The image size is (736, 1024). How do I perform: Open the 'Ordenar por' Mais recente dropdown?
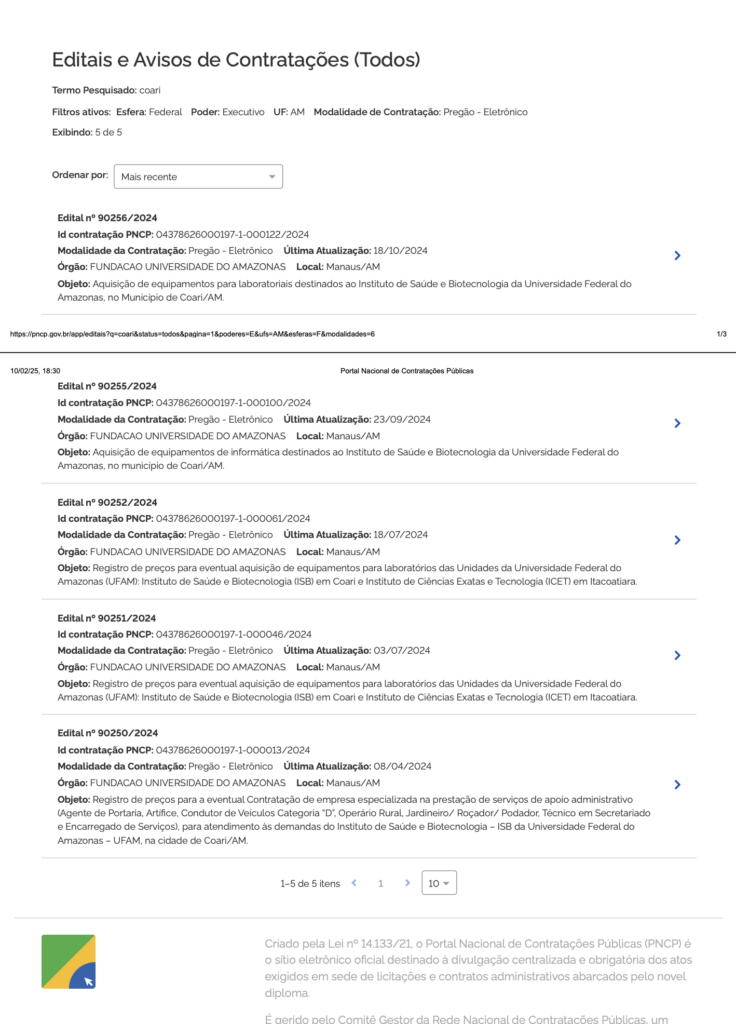click(x=198, y=177)
